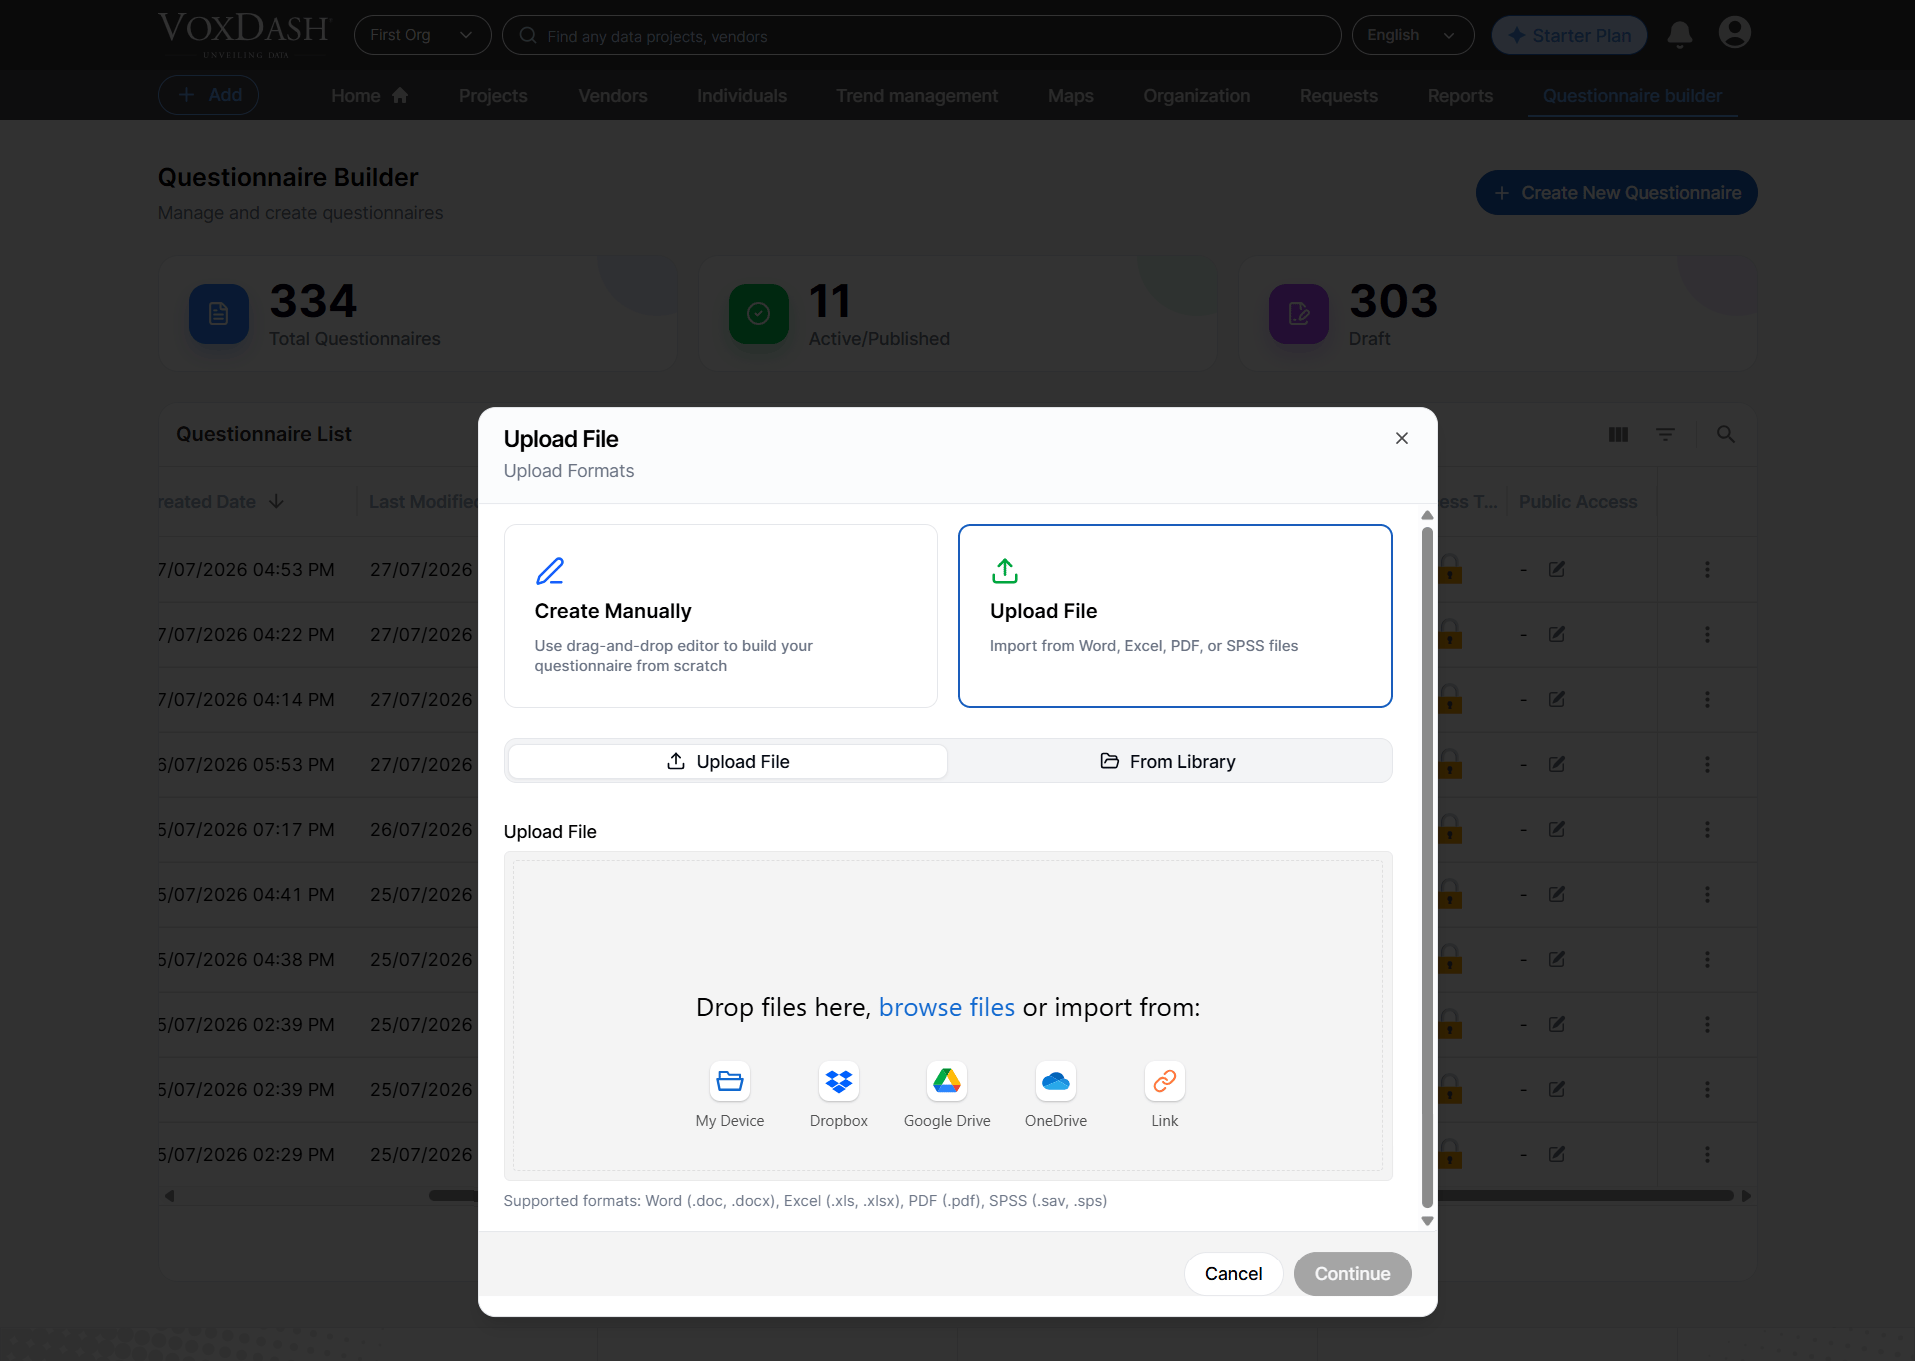
Task: Click the Public Access column header
Action: click(1577, 501)
